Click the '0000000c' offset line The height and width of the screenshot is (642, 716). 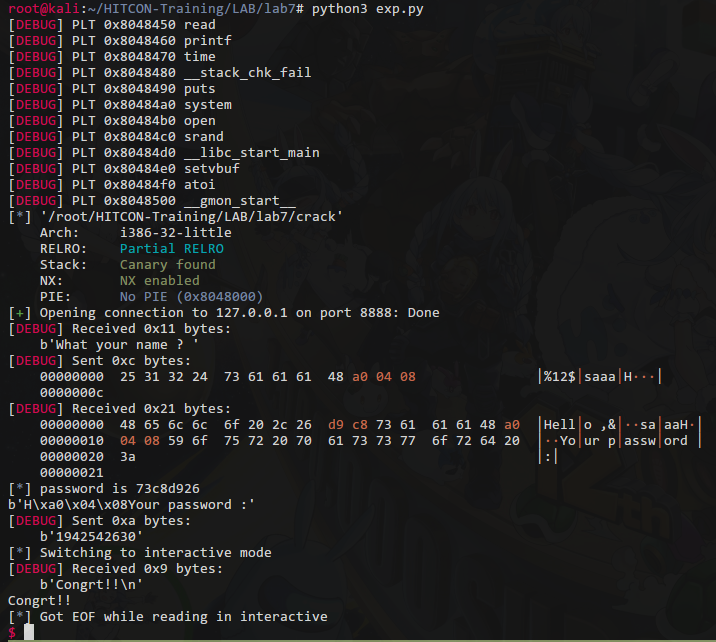coord(72,393)
